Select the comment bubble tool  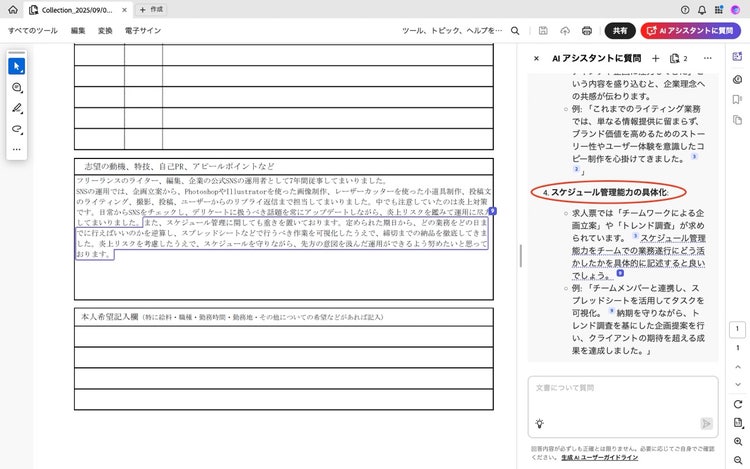pos(17,87)
